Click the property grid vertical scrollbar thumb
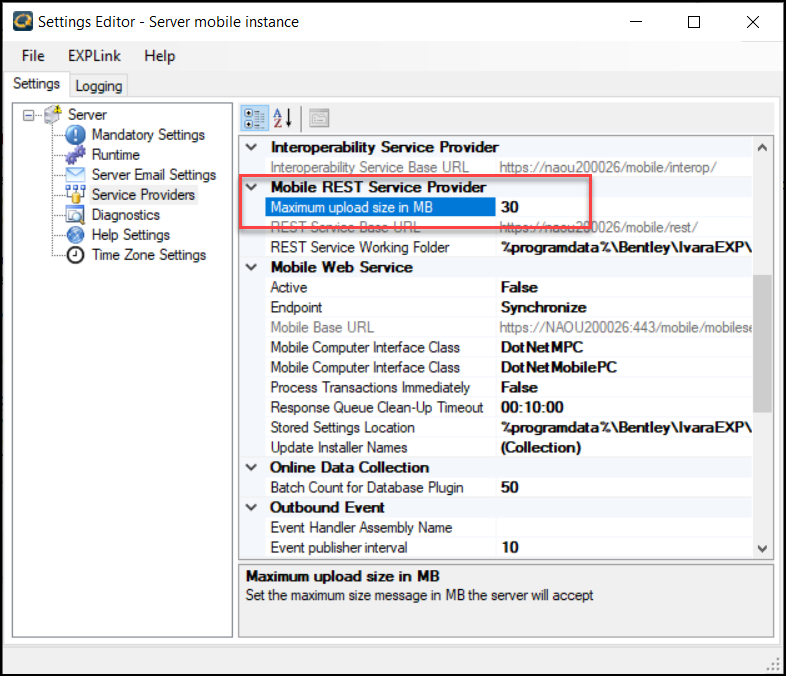 762,343
